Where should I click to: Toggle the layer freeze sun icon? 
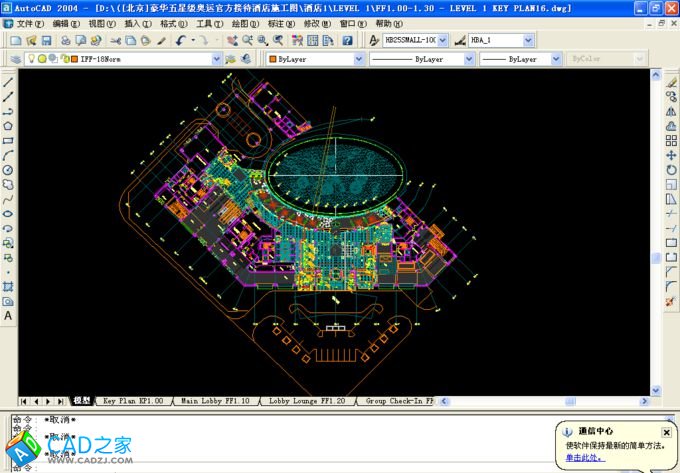(x=42, y=60)
